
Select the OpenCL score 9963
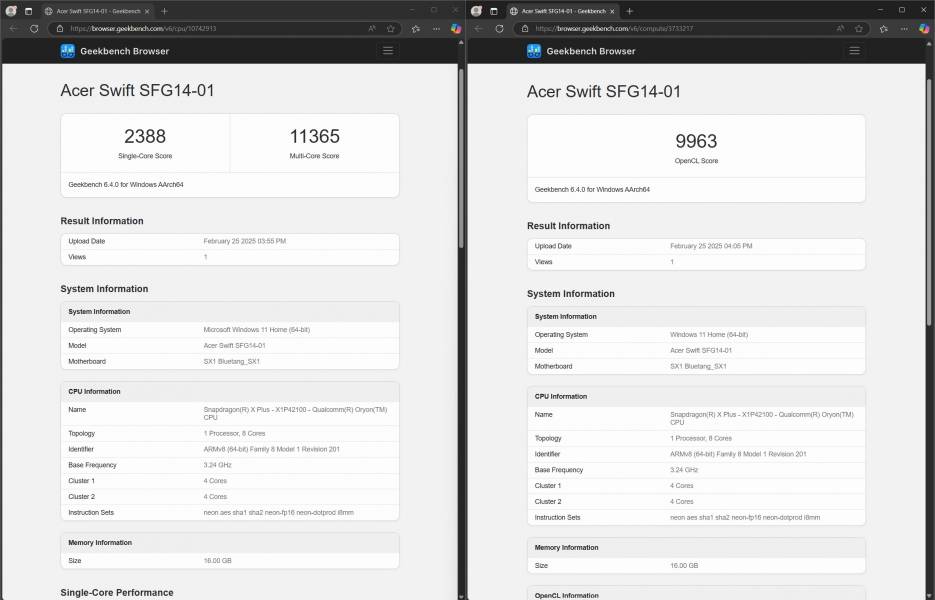(x=696, y=141)
